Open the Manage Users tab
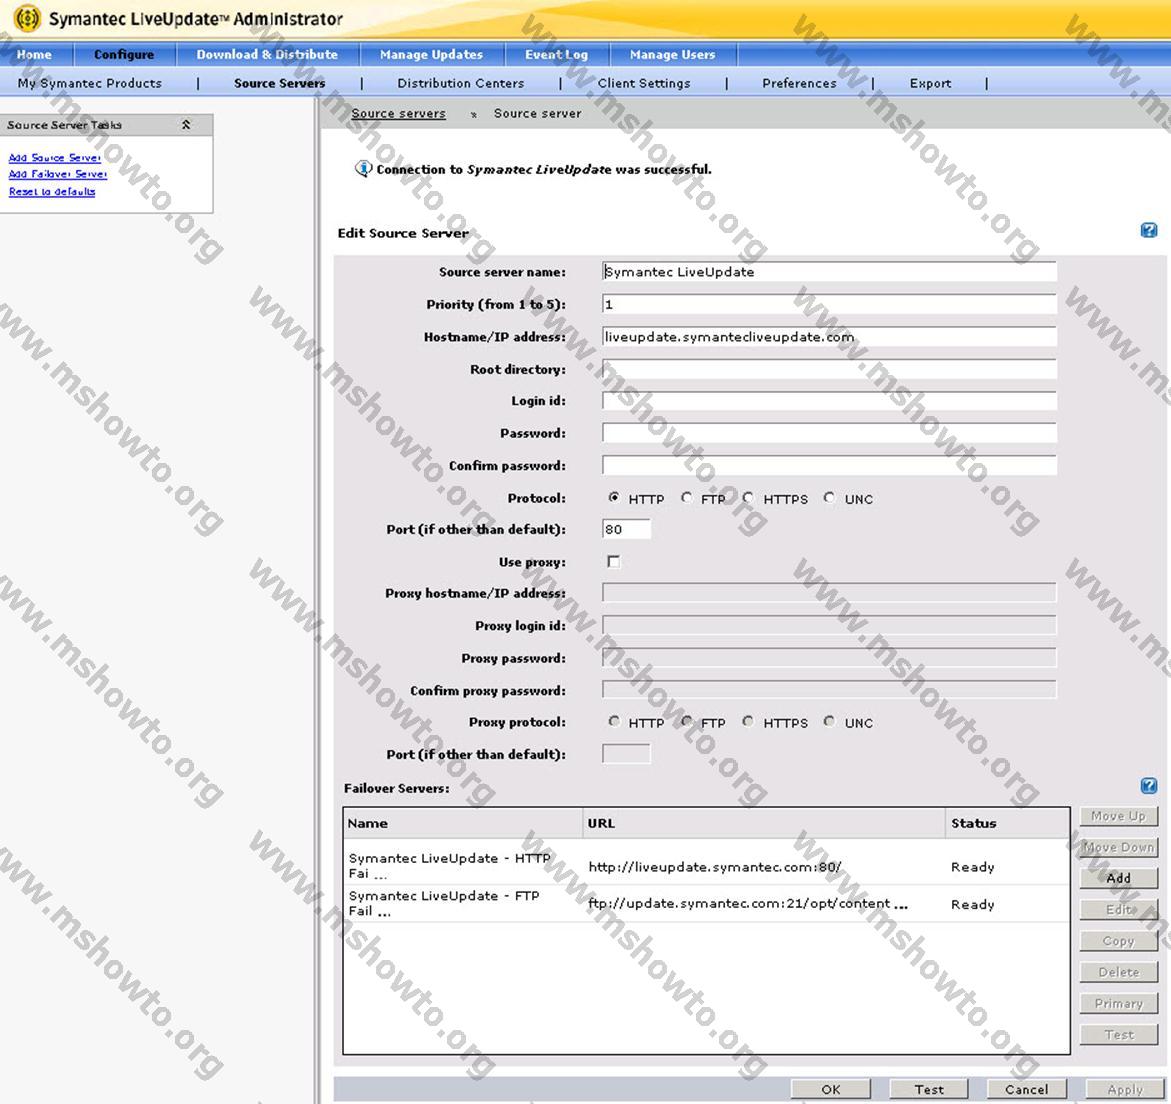 click(x=672, y=55)
